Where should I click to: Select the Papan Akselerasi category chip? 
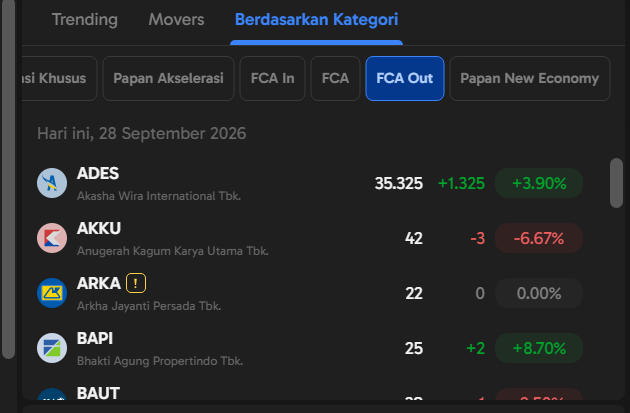168,78
